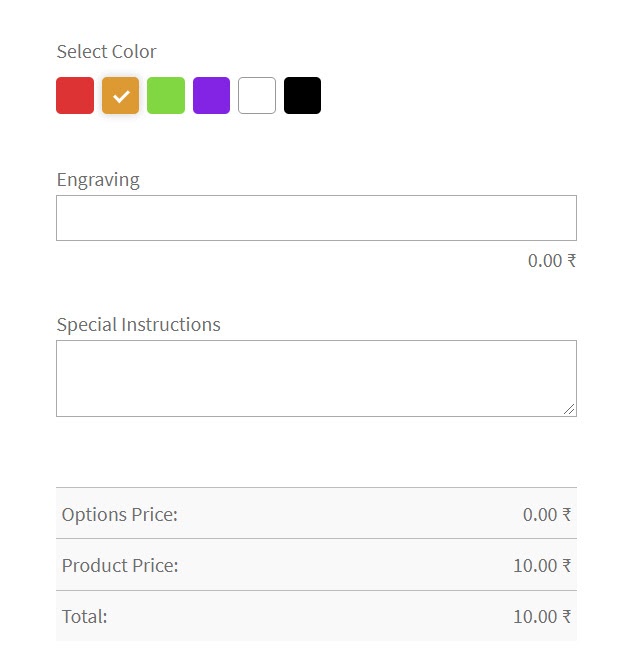Image resolution: width=632 pixels, height=654 pixels.
Task: Click the Options Price label
Action: coord(120,515)
